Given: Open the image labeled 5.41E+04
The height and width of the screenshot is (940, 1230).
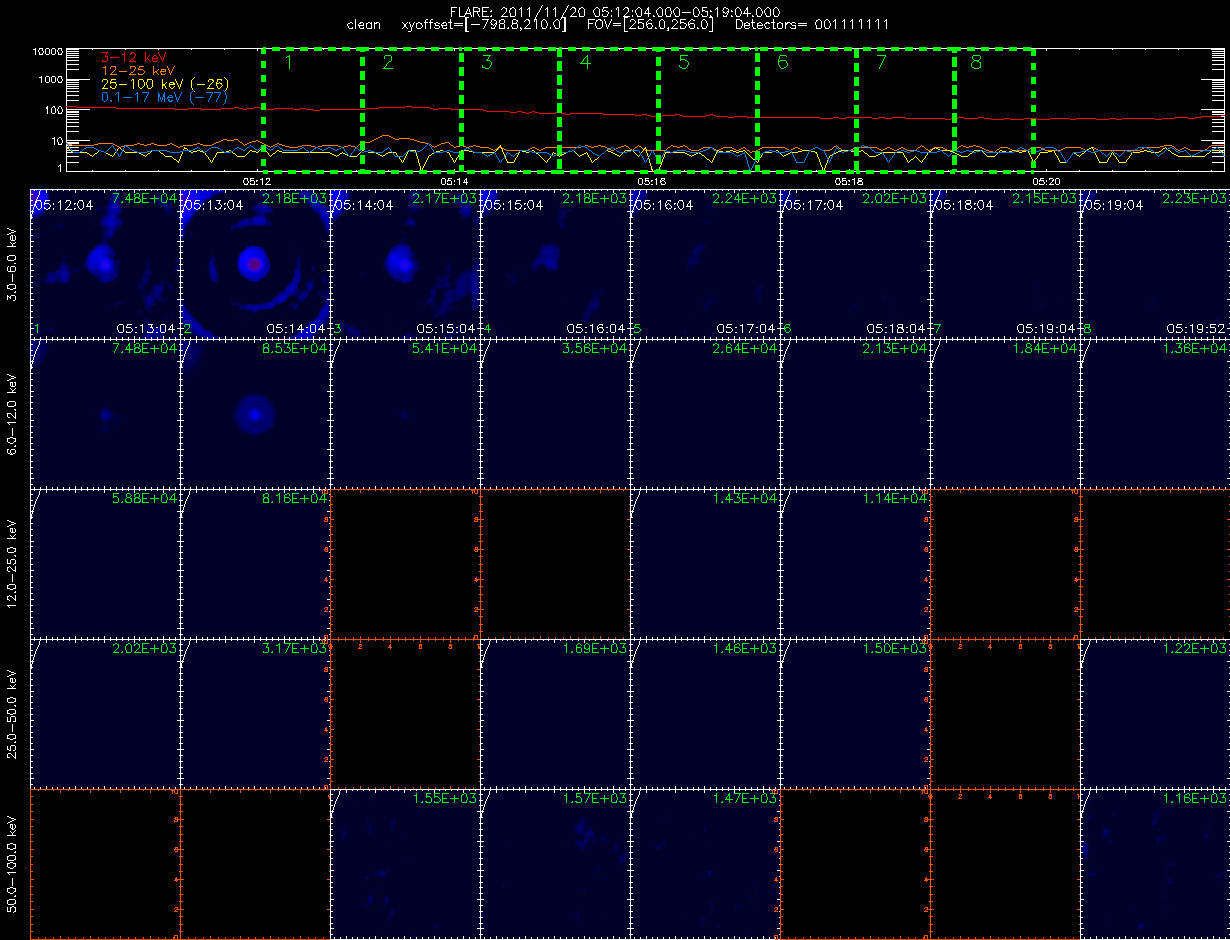Looking at the screenshot, I should point(405,413).
